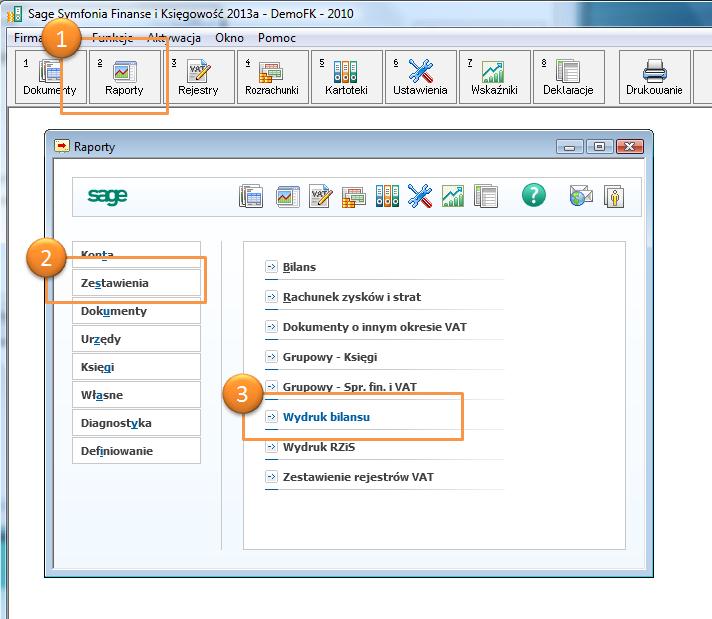Open Rachunek zysków i strat report
This screenshot has width=712, height=619.
(352, 297)
